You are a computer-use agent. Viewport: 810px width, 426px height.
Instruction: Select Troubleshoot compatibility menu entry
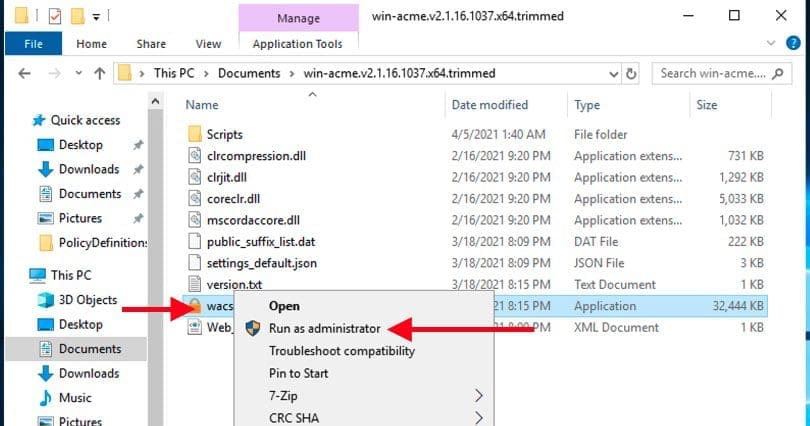(x=341, y=351)
